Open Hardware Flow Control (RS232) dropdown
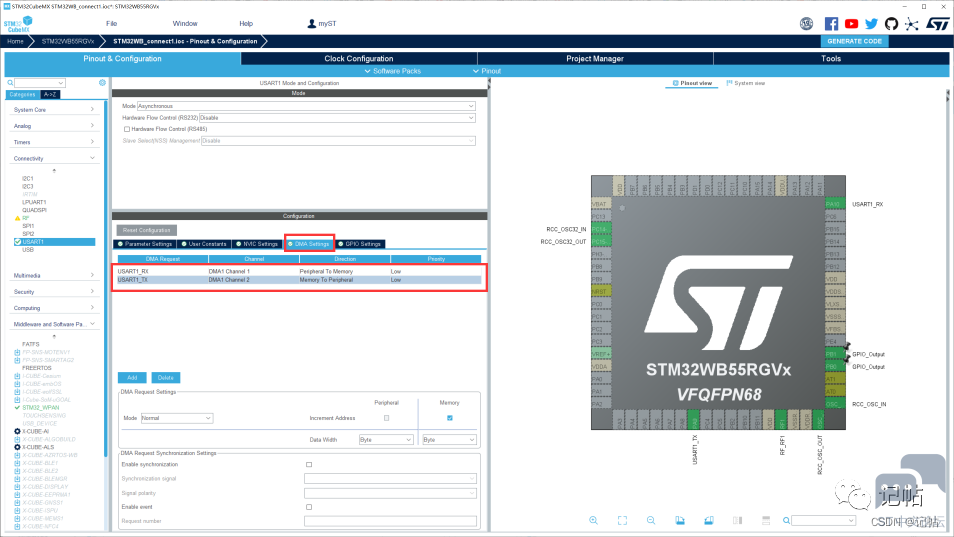 pos(337,118)
